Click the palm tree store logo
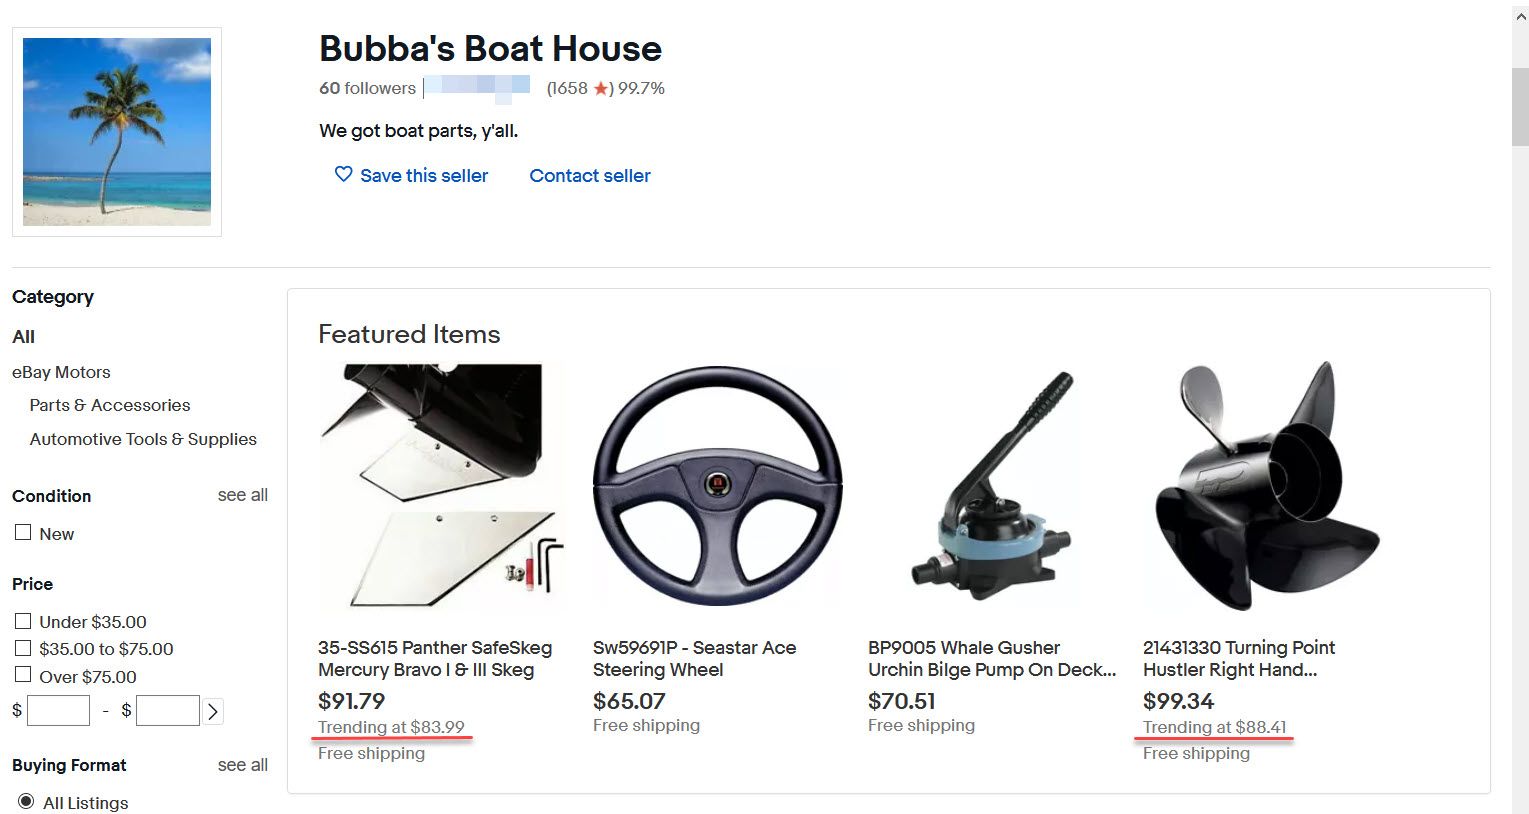 [117, 132]
